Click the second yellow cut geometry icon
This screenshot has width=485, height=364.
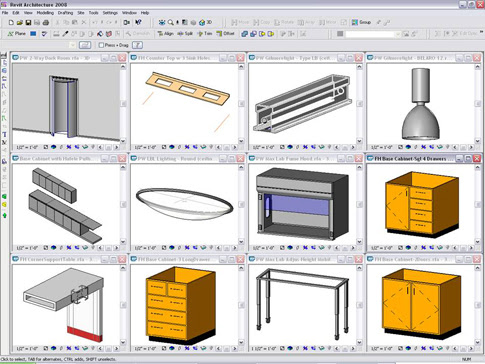271,34
